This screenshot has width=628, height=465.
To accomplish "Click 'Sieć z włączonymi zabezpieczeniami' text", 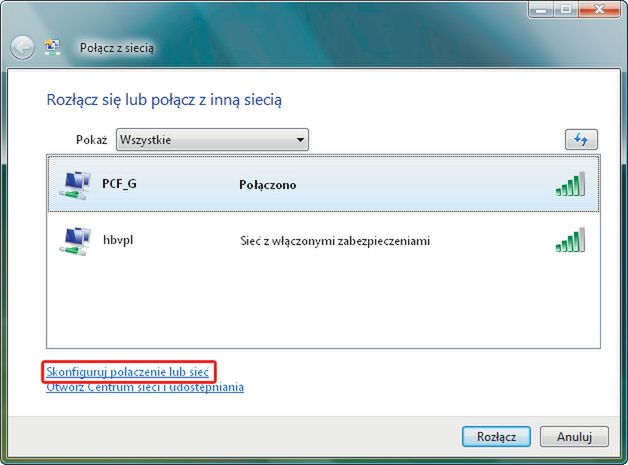I will click(335, 241).
